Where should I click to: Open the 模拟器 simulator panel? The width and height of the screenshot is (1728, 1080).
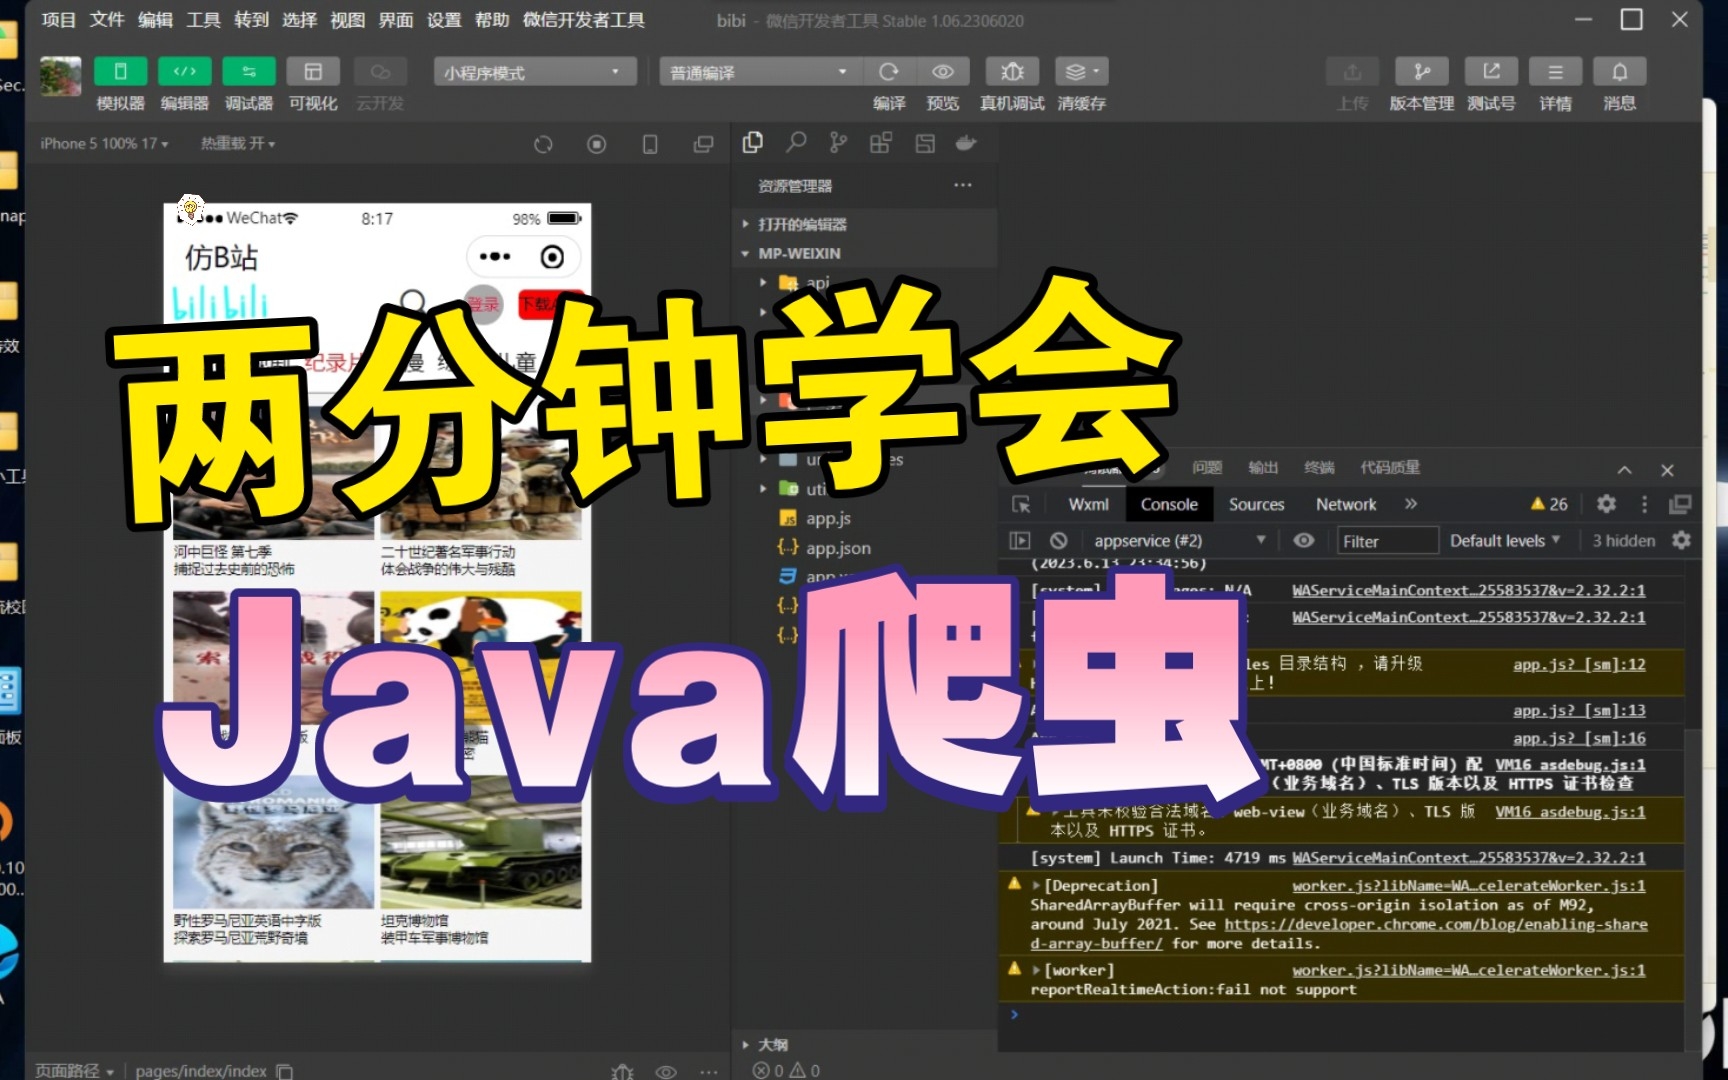[120, 71]
